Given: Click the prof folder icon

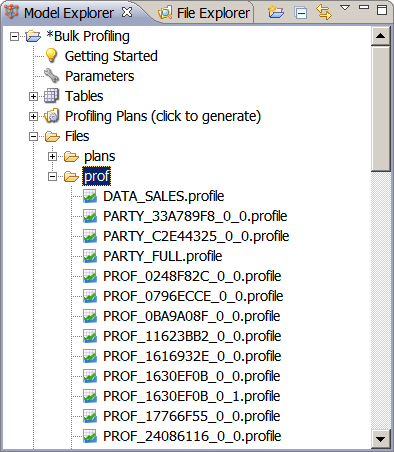Looking at the screenshot, I should [71, 176].
